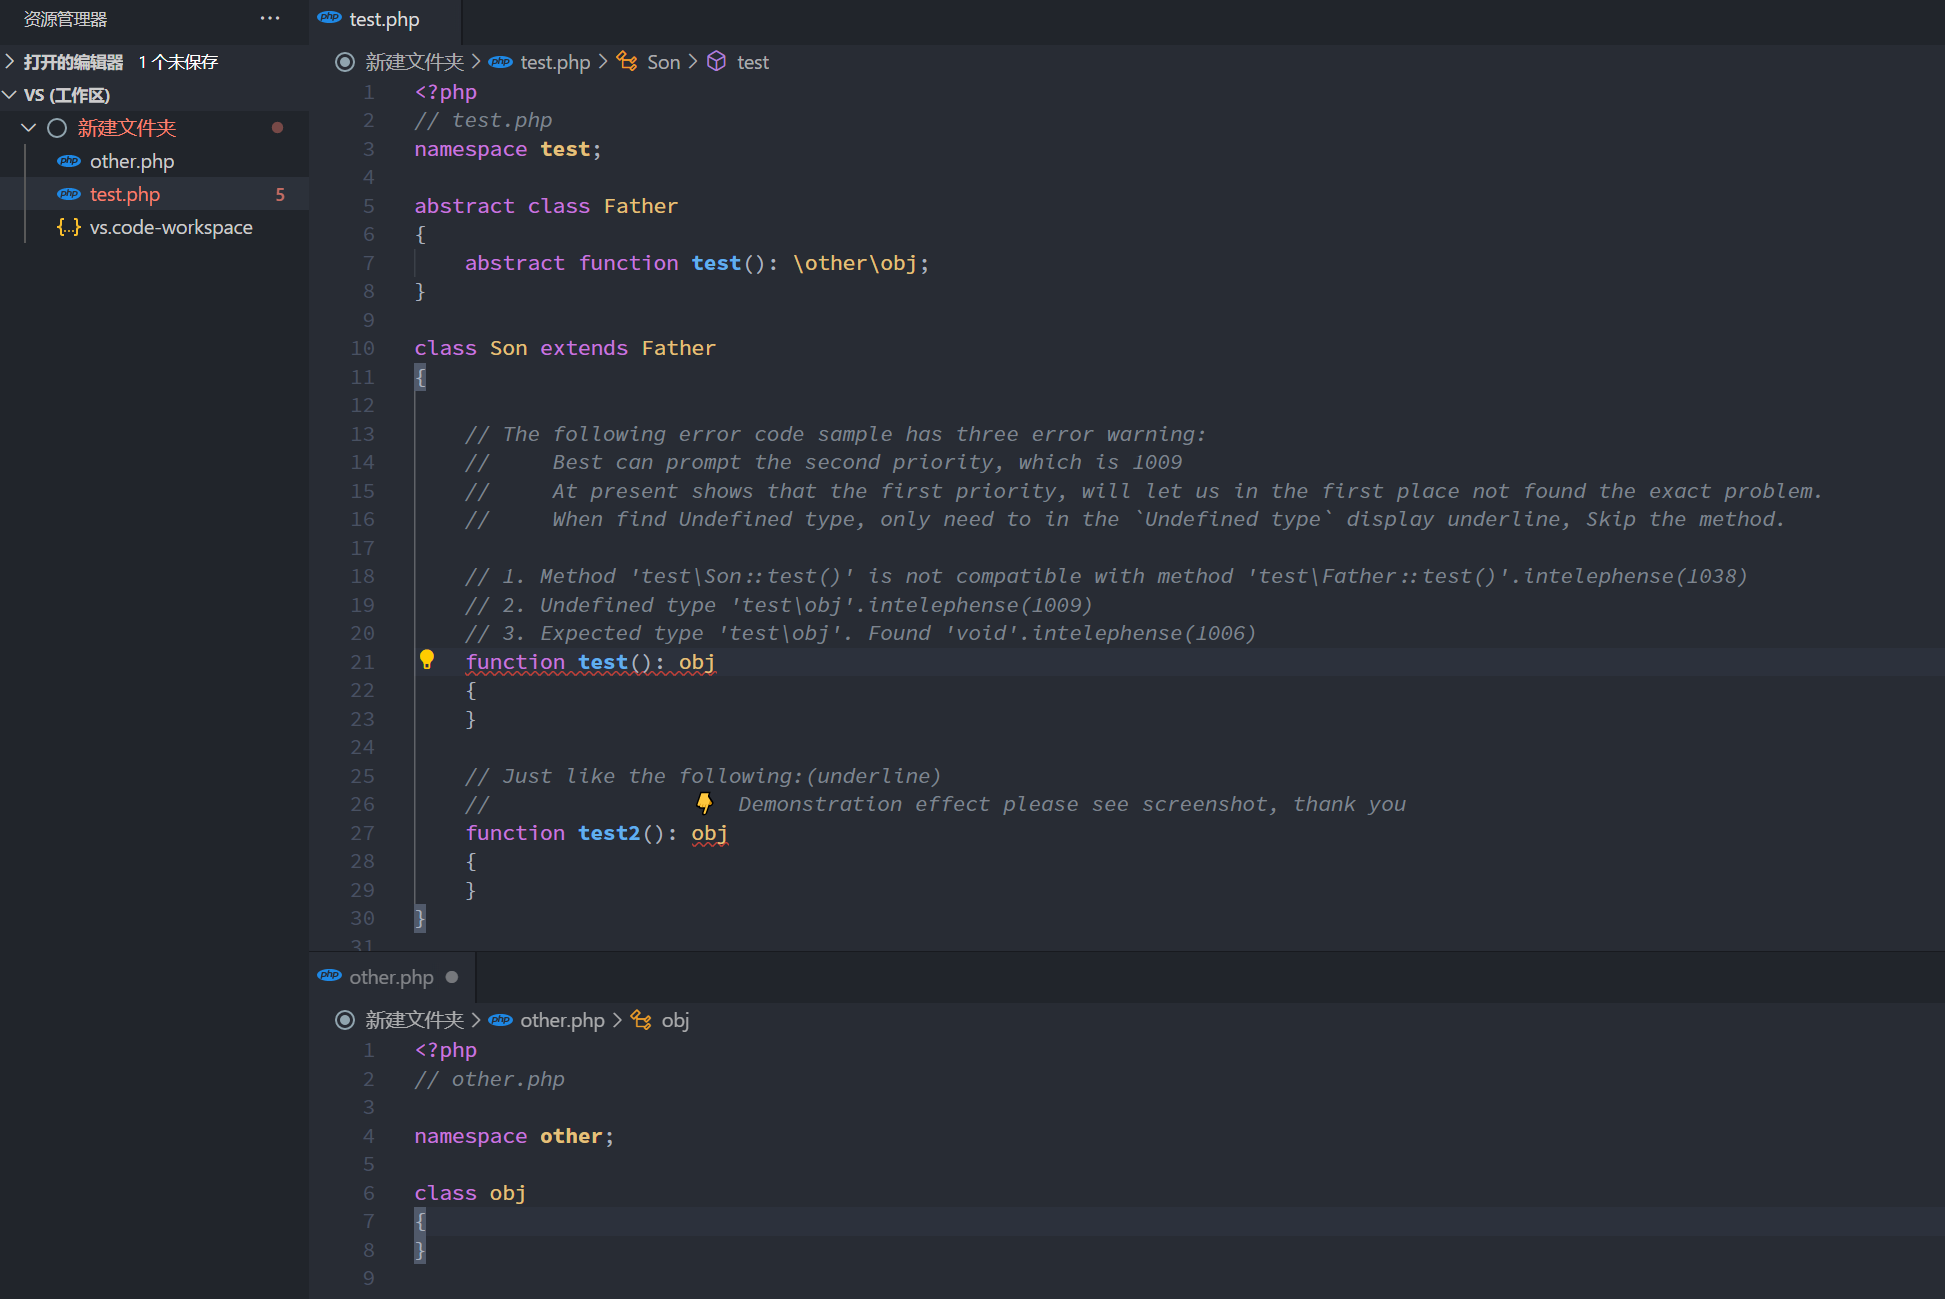Open vs.code-workspace file in explorer
The height and width of the screenshot is (1299, 1945).
coord(171,227)
